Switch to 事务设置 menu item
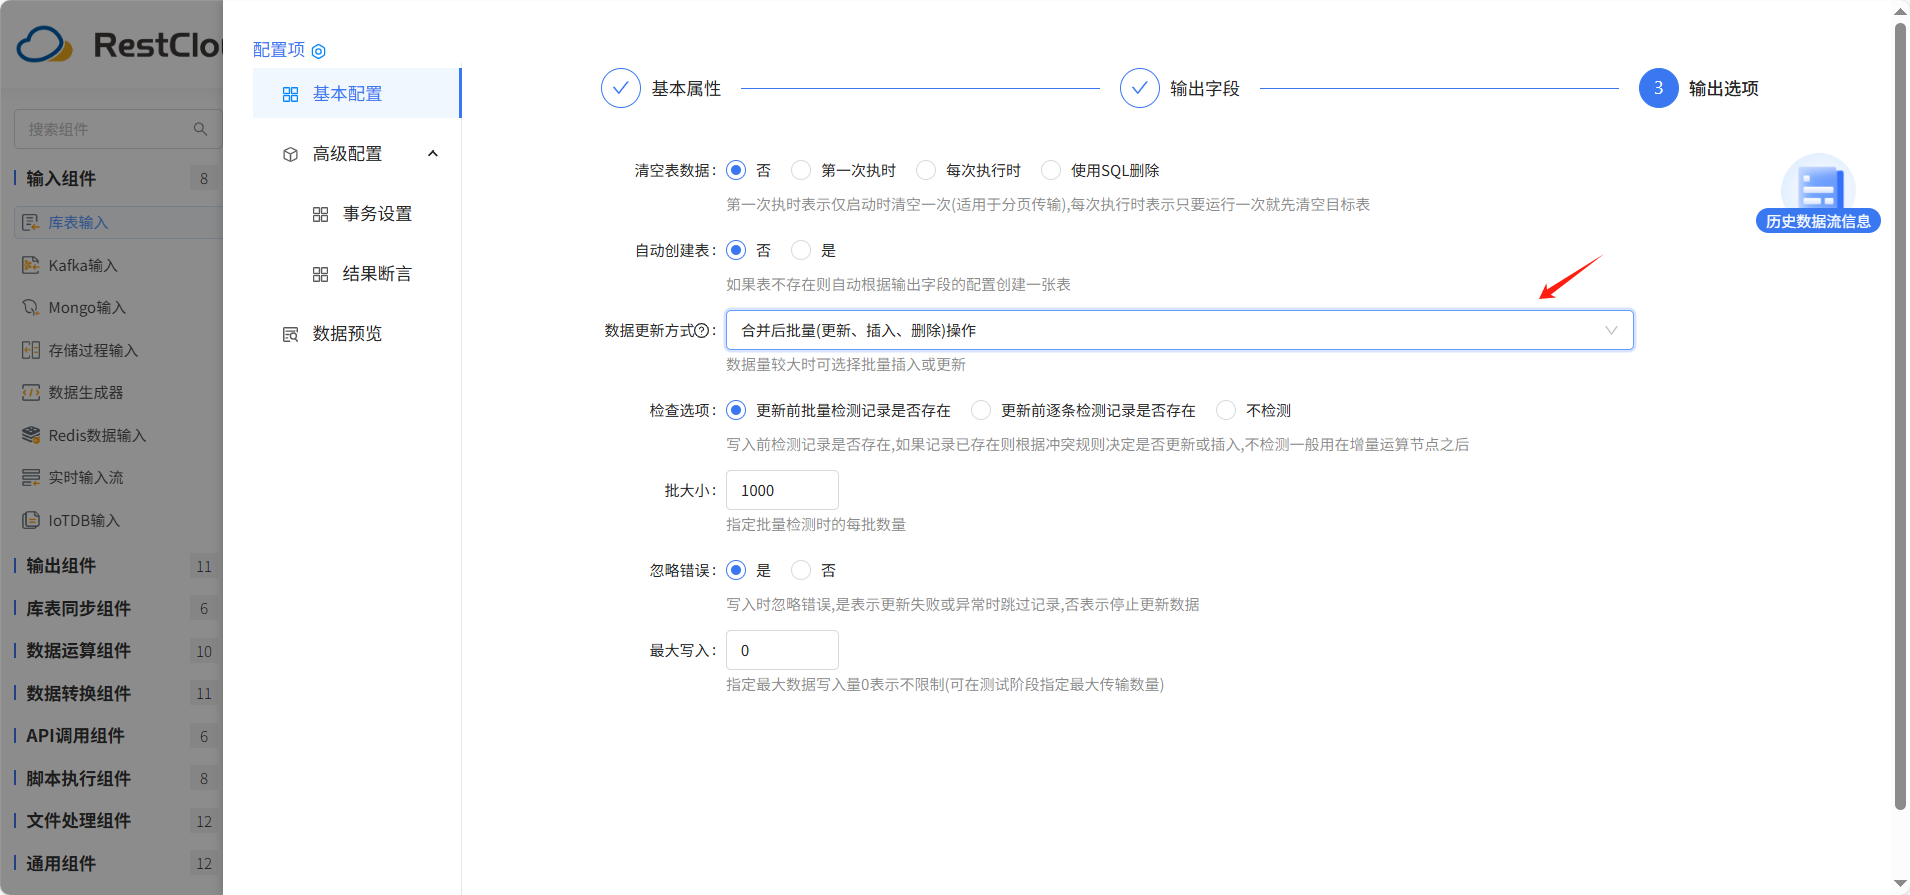This screenshot has width=1910, height=895. (377, 214)
